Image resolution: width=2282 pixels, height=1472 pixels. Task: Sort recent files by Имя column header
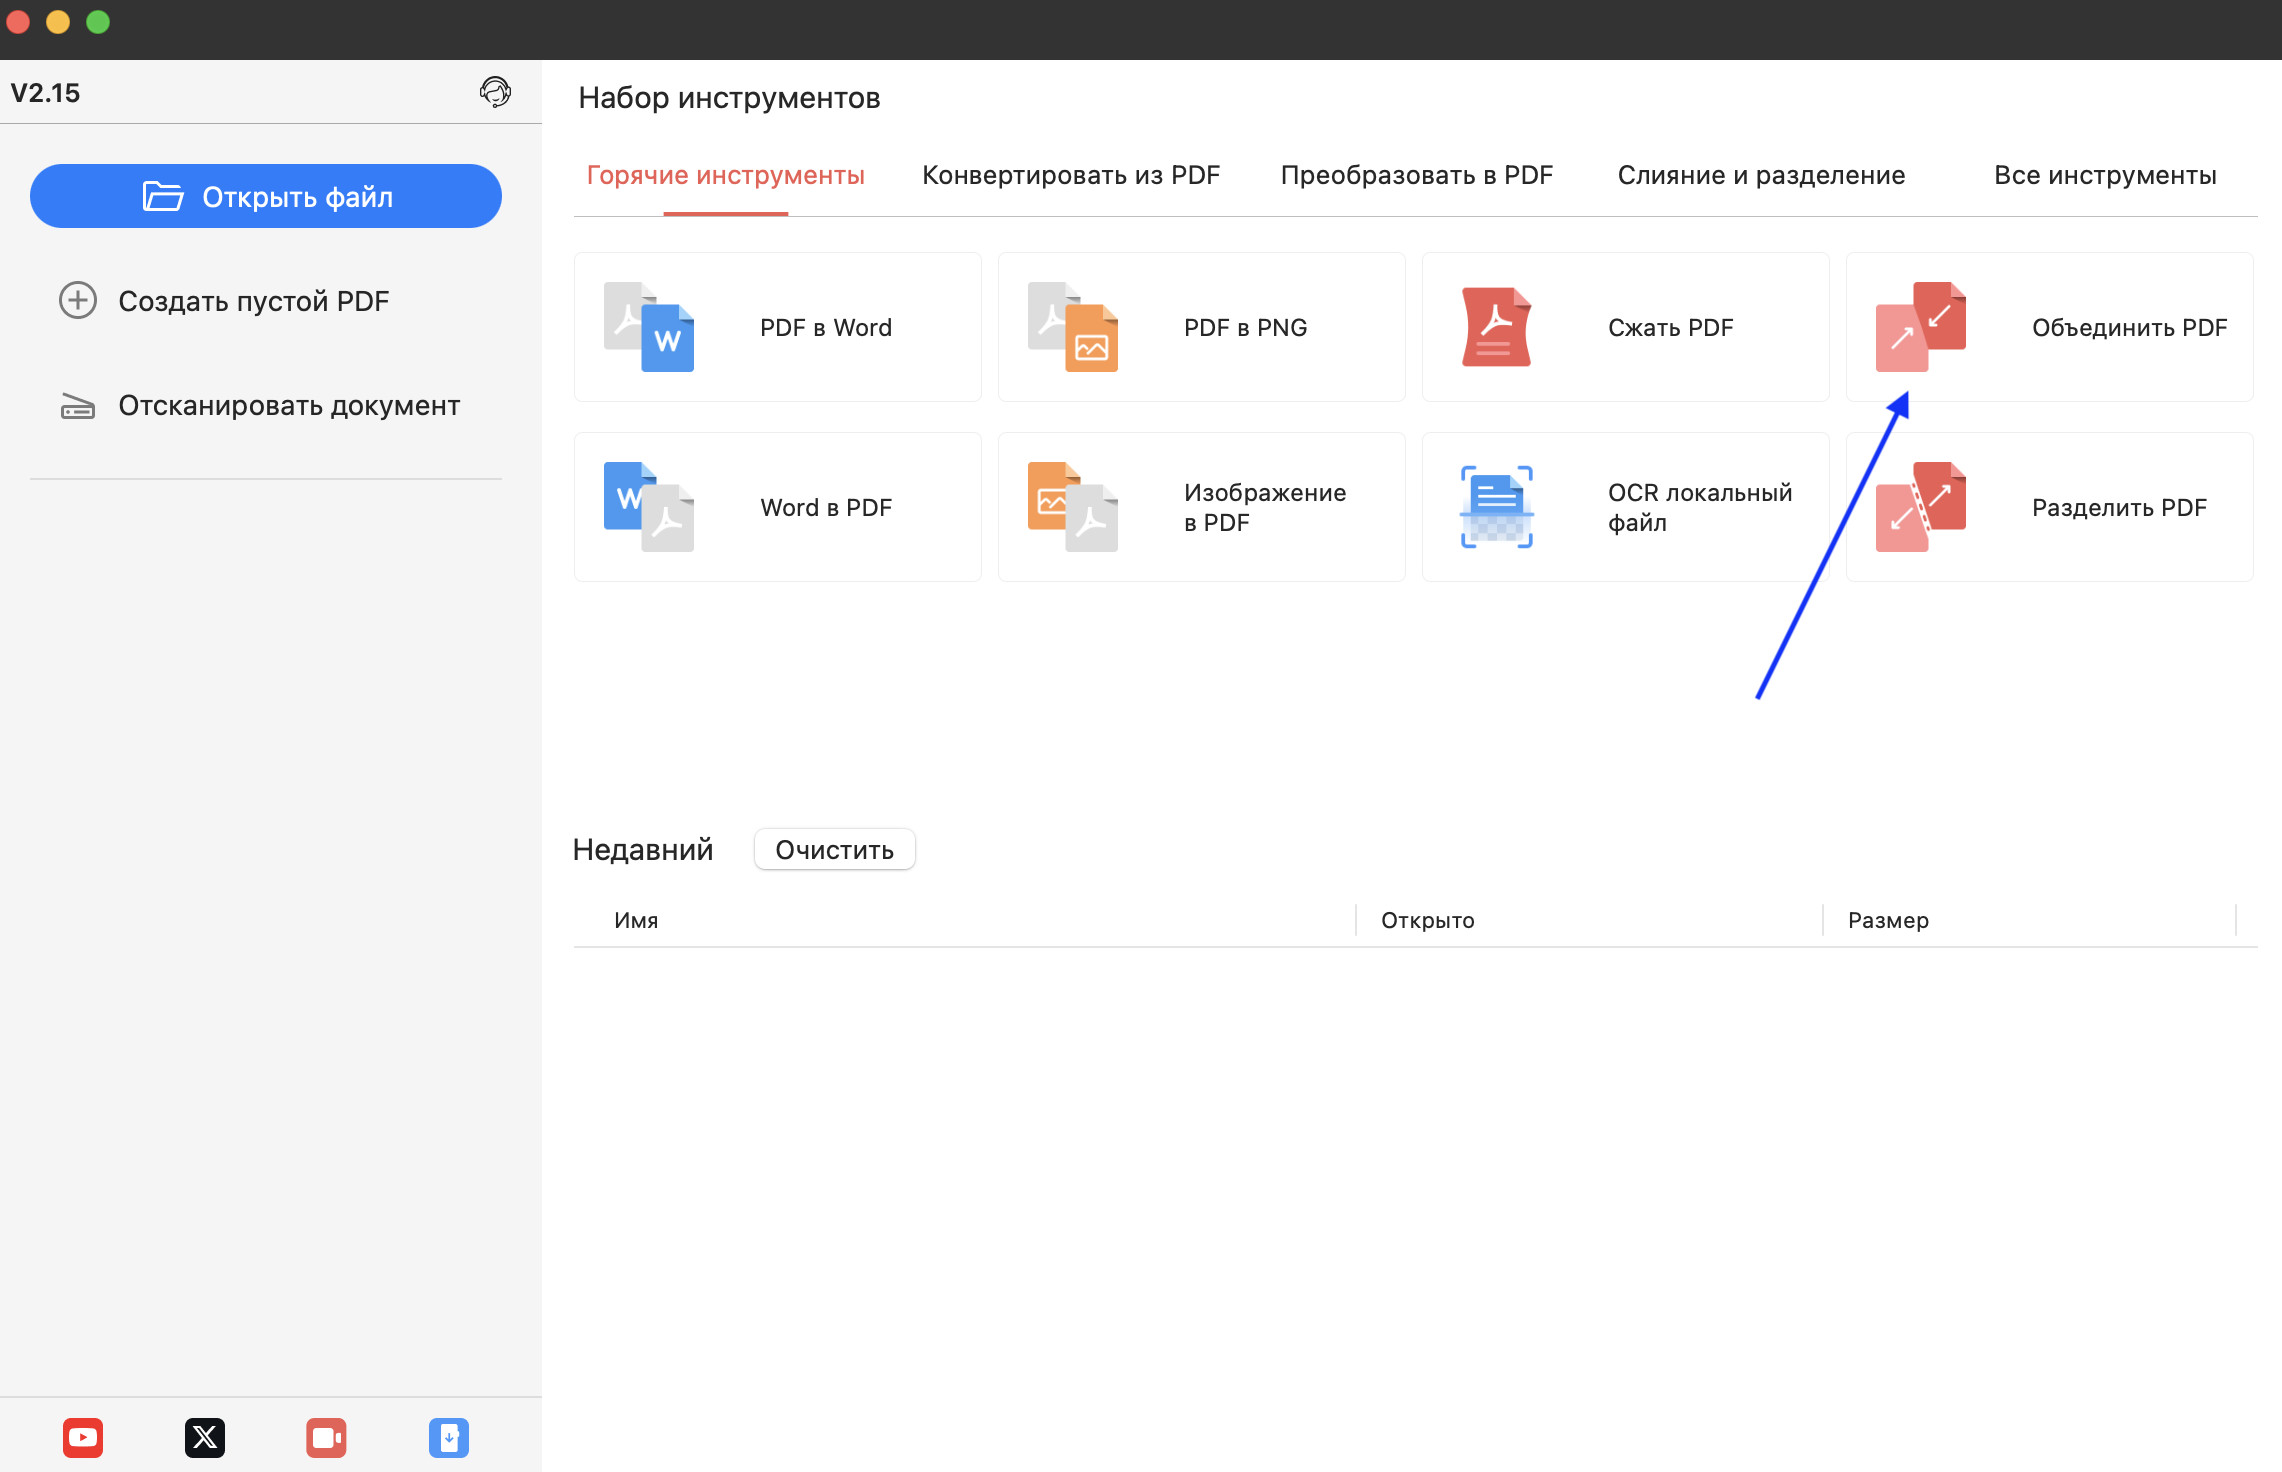tap(636, 920)
